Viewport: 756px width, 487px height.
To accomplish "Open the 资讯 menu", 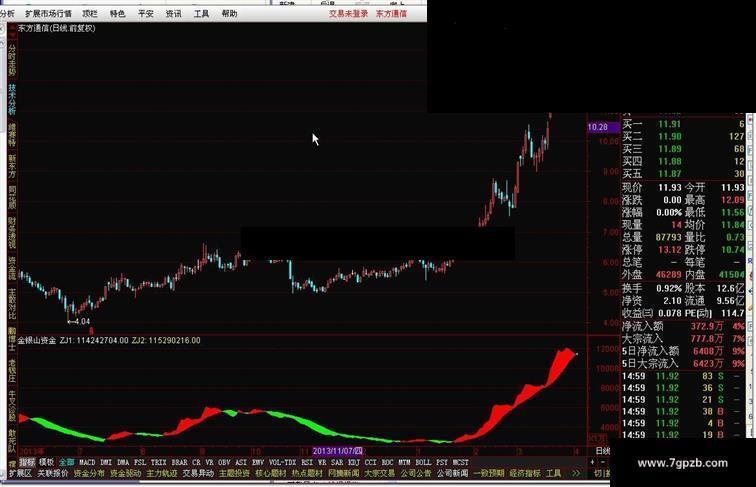I will pyautogui.click(x=174, y=14).
